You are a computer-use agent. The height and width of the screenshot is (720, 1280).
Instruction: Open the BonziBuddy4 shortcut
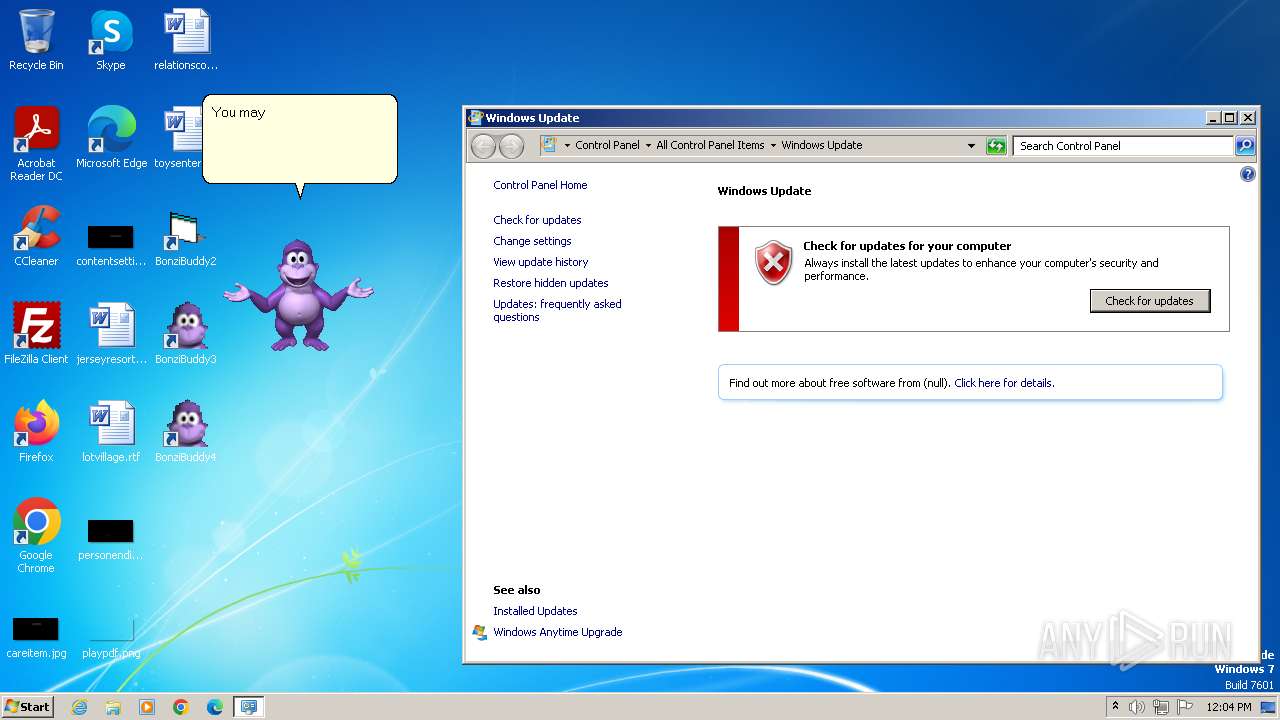186,432
